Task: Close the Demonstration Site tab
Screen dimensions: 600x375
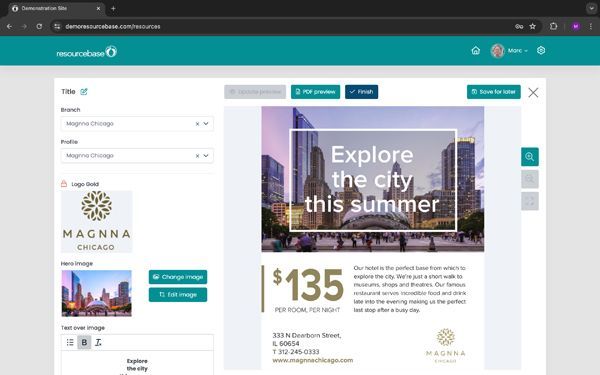Action: [98, 8]
